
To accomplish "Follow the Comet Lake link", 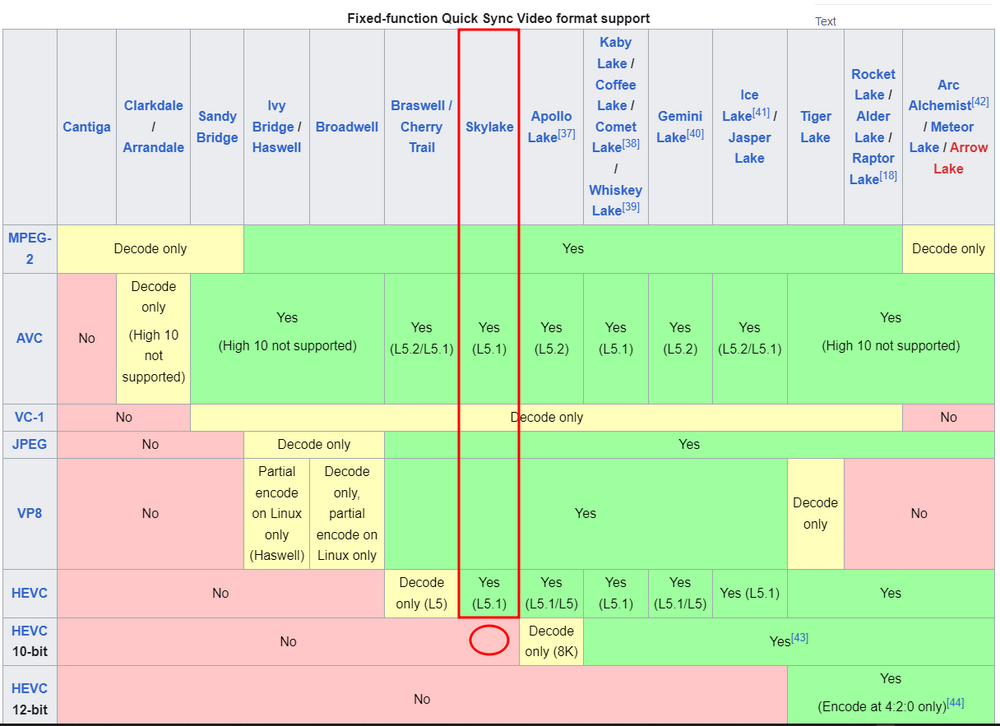I will (614, 137).
